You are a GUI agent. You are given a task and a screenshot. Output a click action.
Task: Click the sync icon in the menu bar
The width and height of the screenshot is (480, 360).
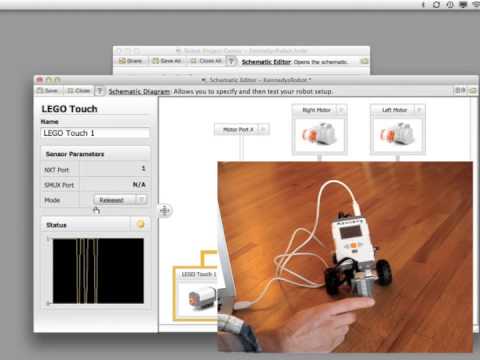[436, 5]
